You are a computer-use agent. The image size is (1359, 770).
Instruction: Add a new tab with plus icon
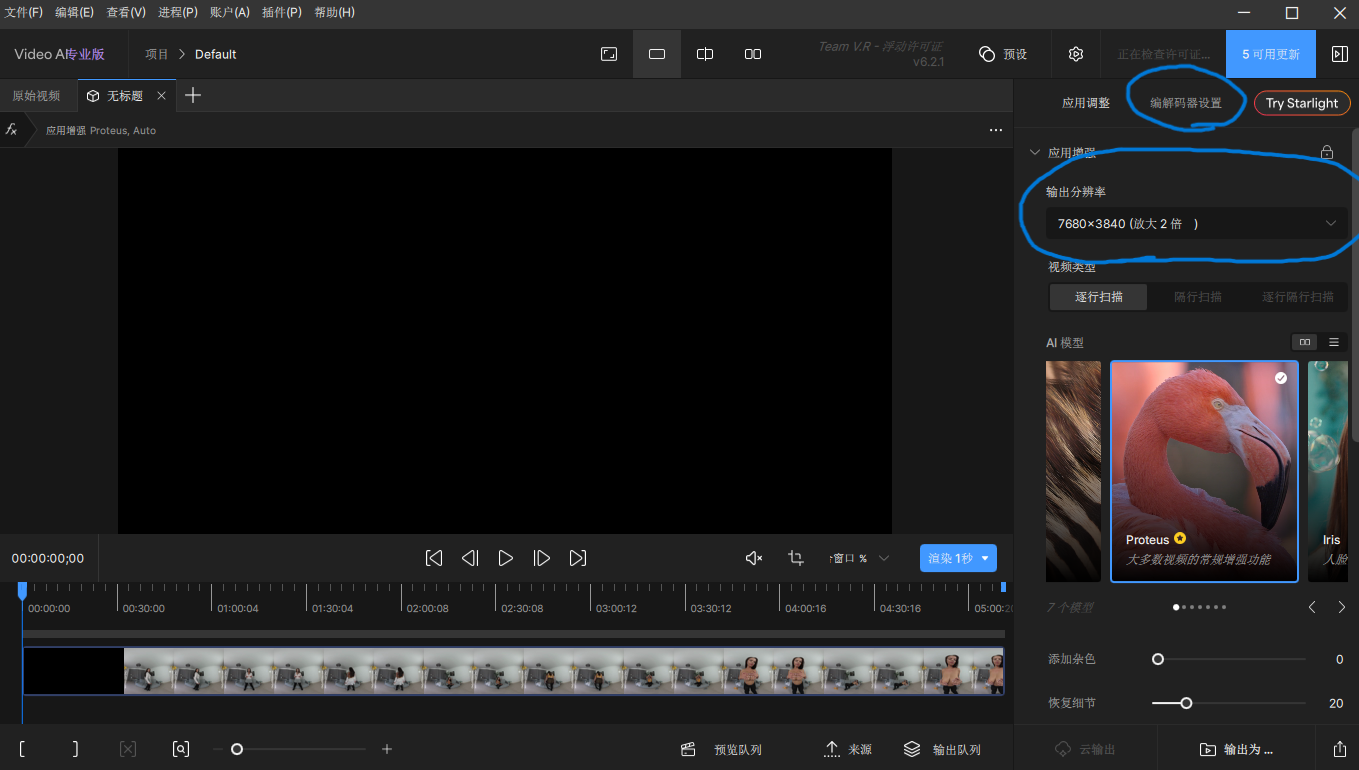click(x=194, y=95)
